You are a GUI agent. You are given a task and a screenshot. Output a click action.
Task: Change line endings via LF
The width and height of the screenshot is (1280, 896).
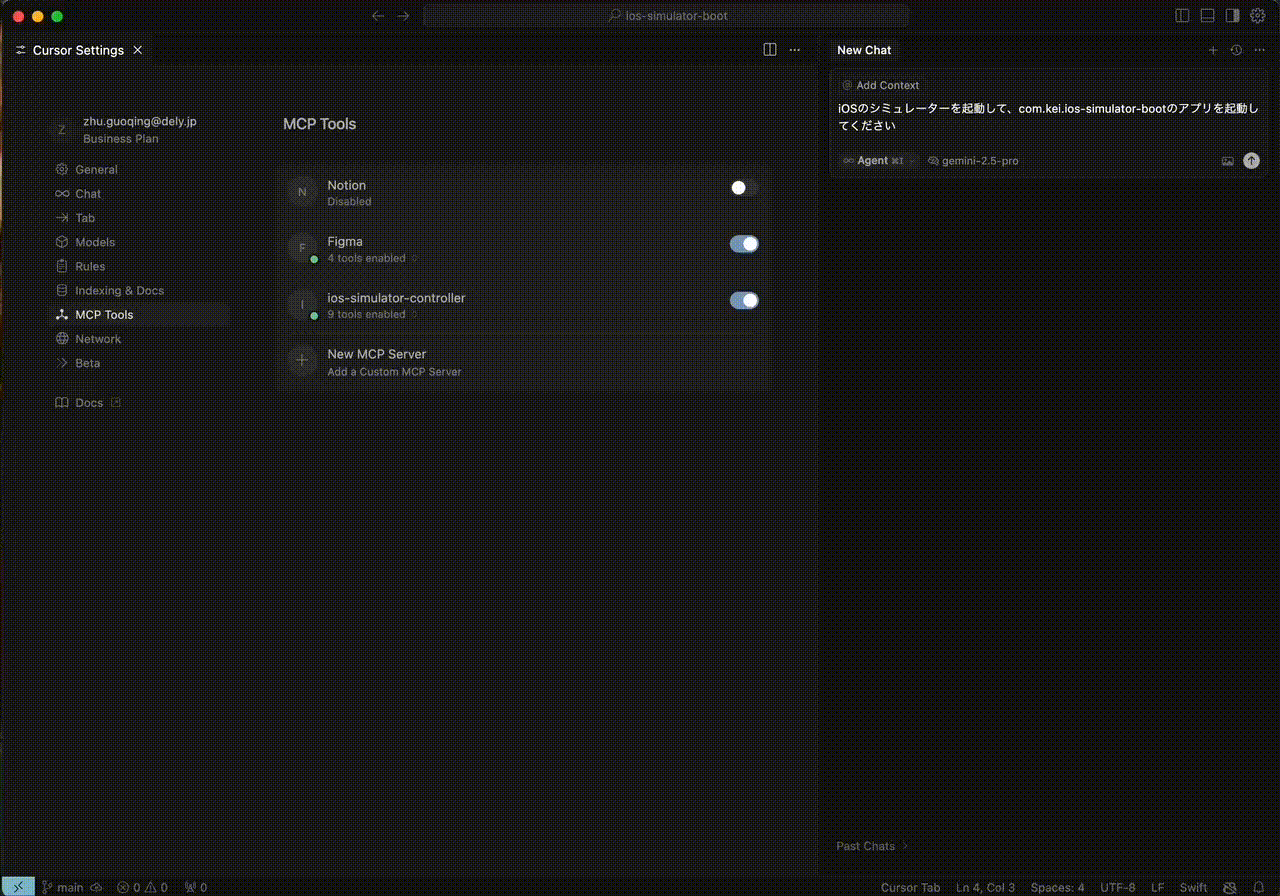point(1157,888)
